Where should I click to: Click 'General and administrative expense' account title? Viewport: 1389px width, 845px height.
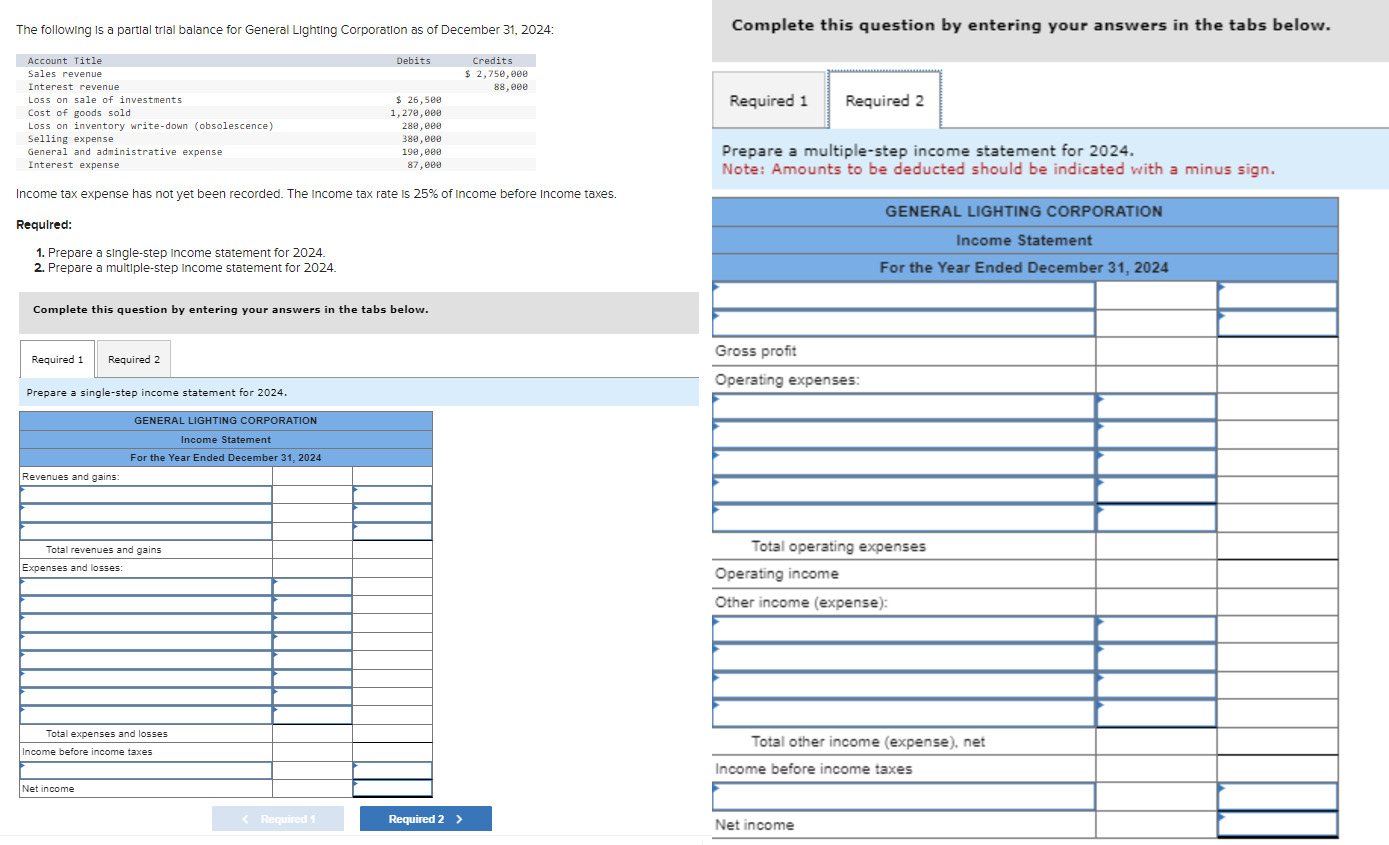[x=125, y=152]
